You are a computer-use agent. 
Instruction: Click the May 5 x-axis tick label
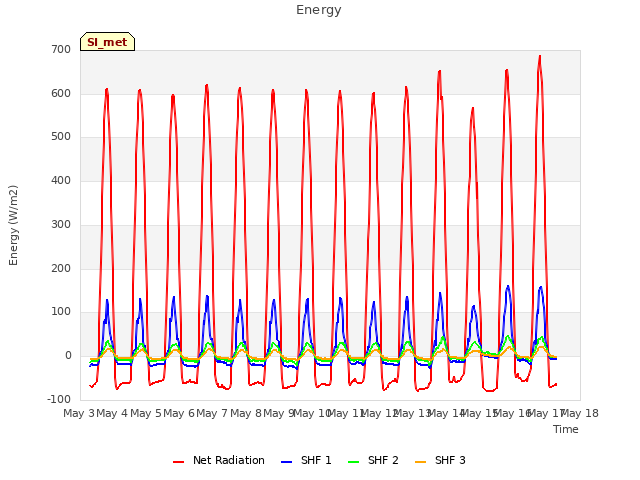coord(146,413)
